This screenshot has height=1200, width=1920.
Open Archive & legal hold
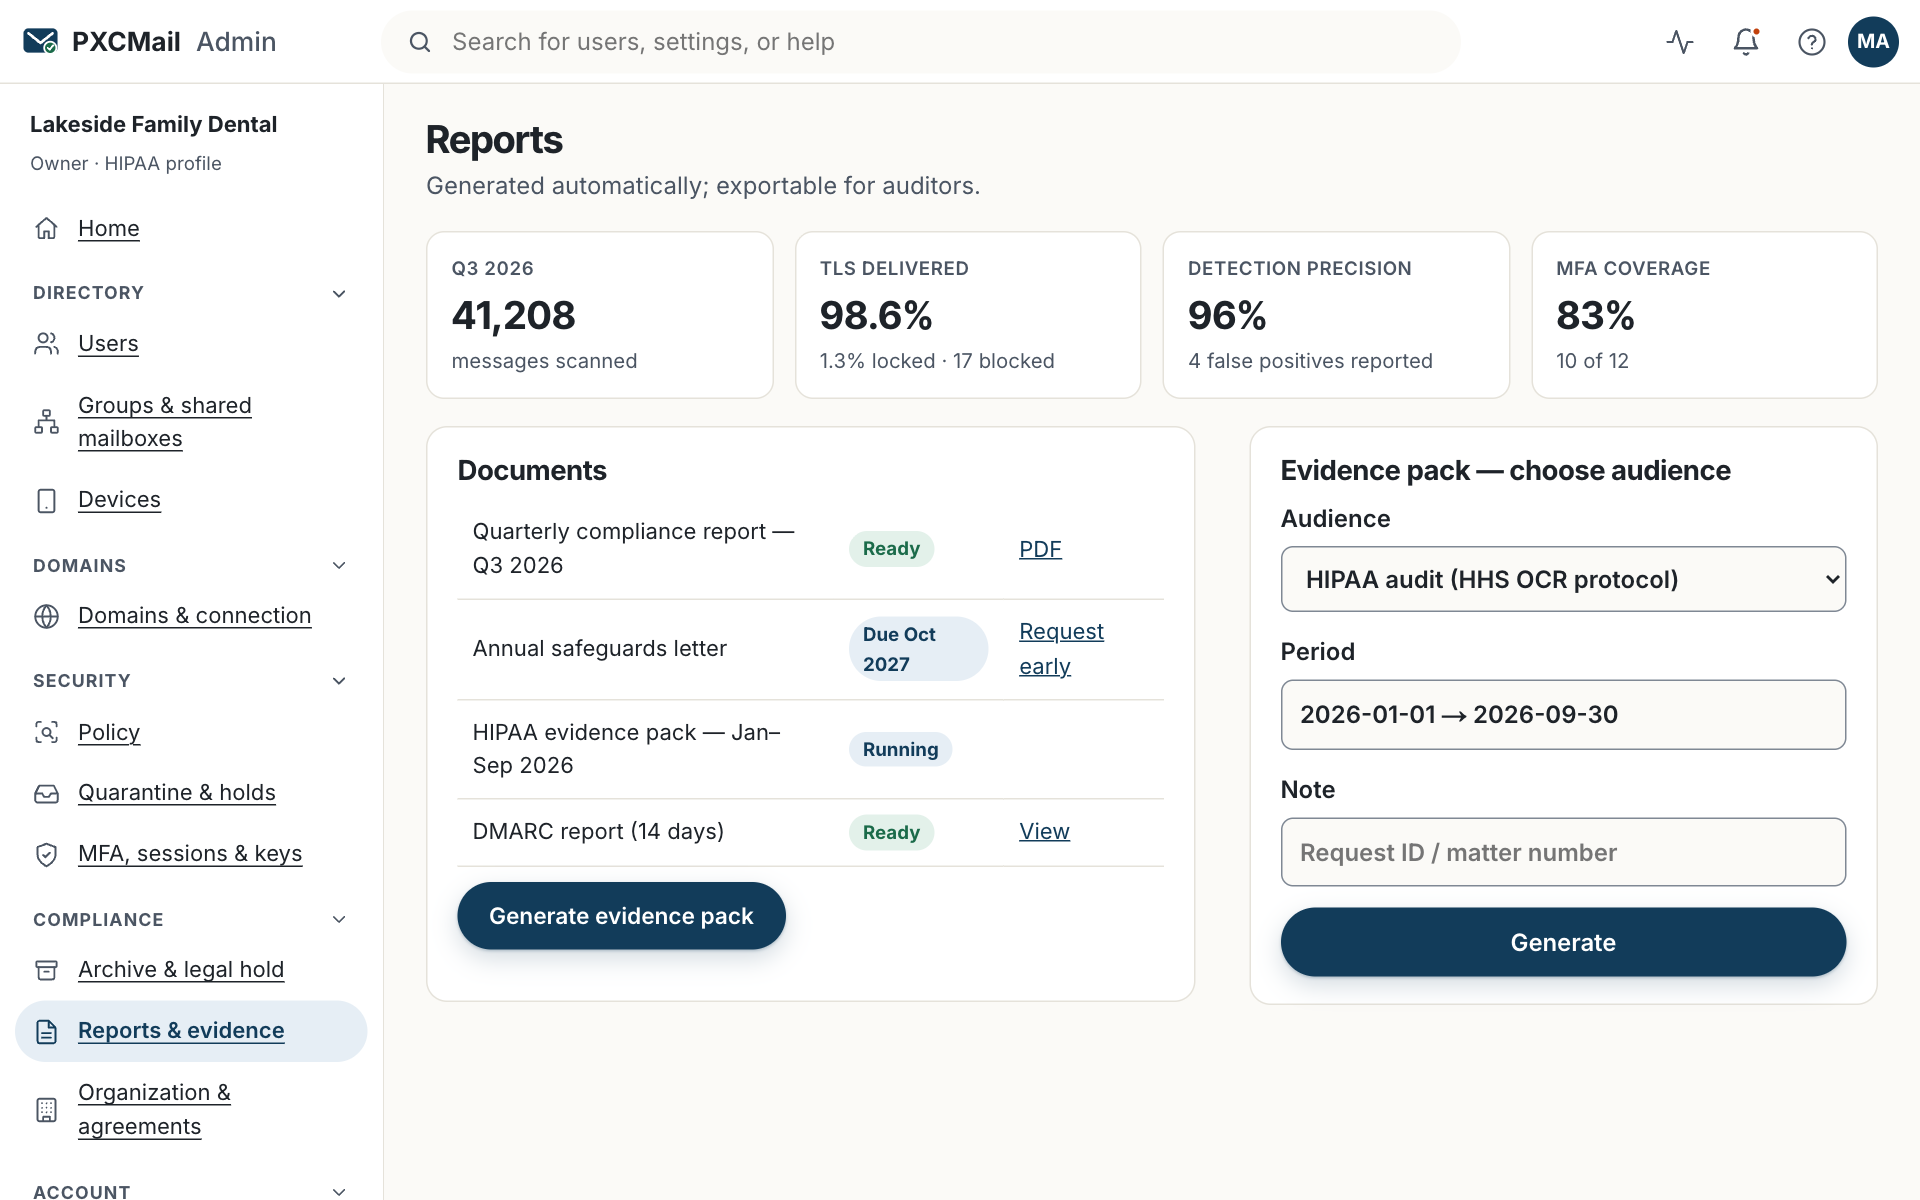(181, 970)
